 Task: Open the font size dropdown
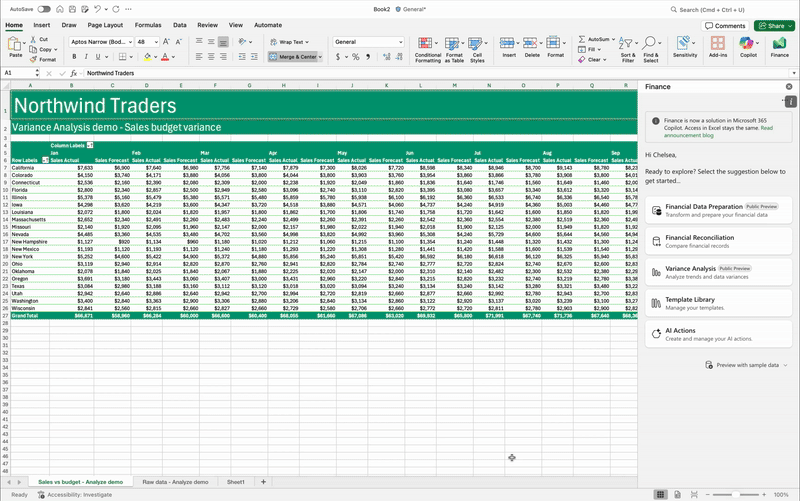[155, 42]
